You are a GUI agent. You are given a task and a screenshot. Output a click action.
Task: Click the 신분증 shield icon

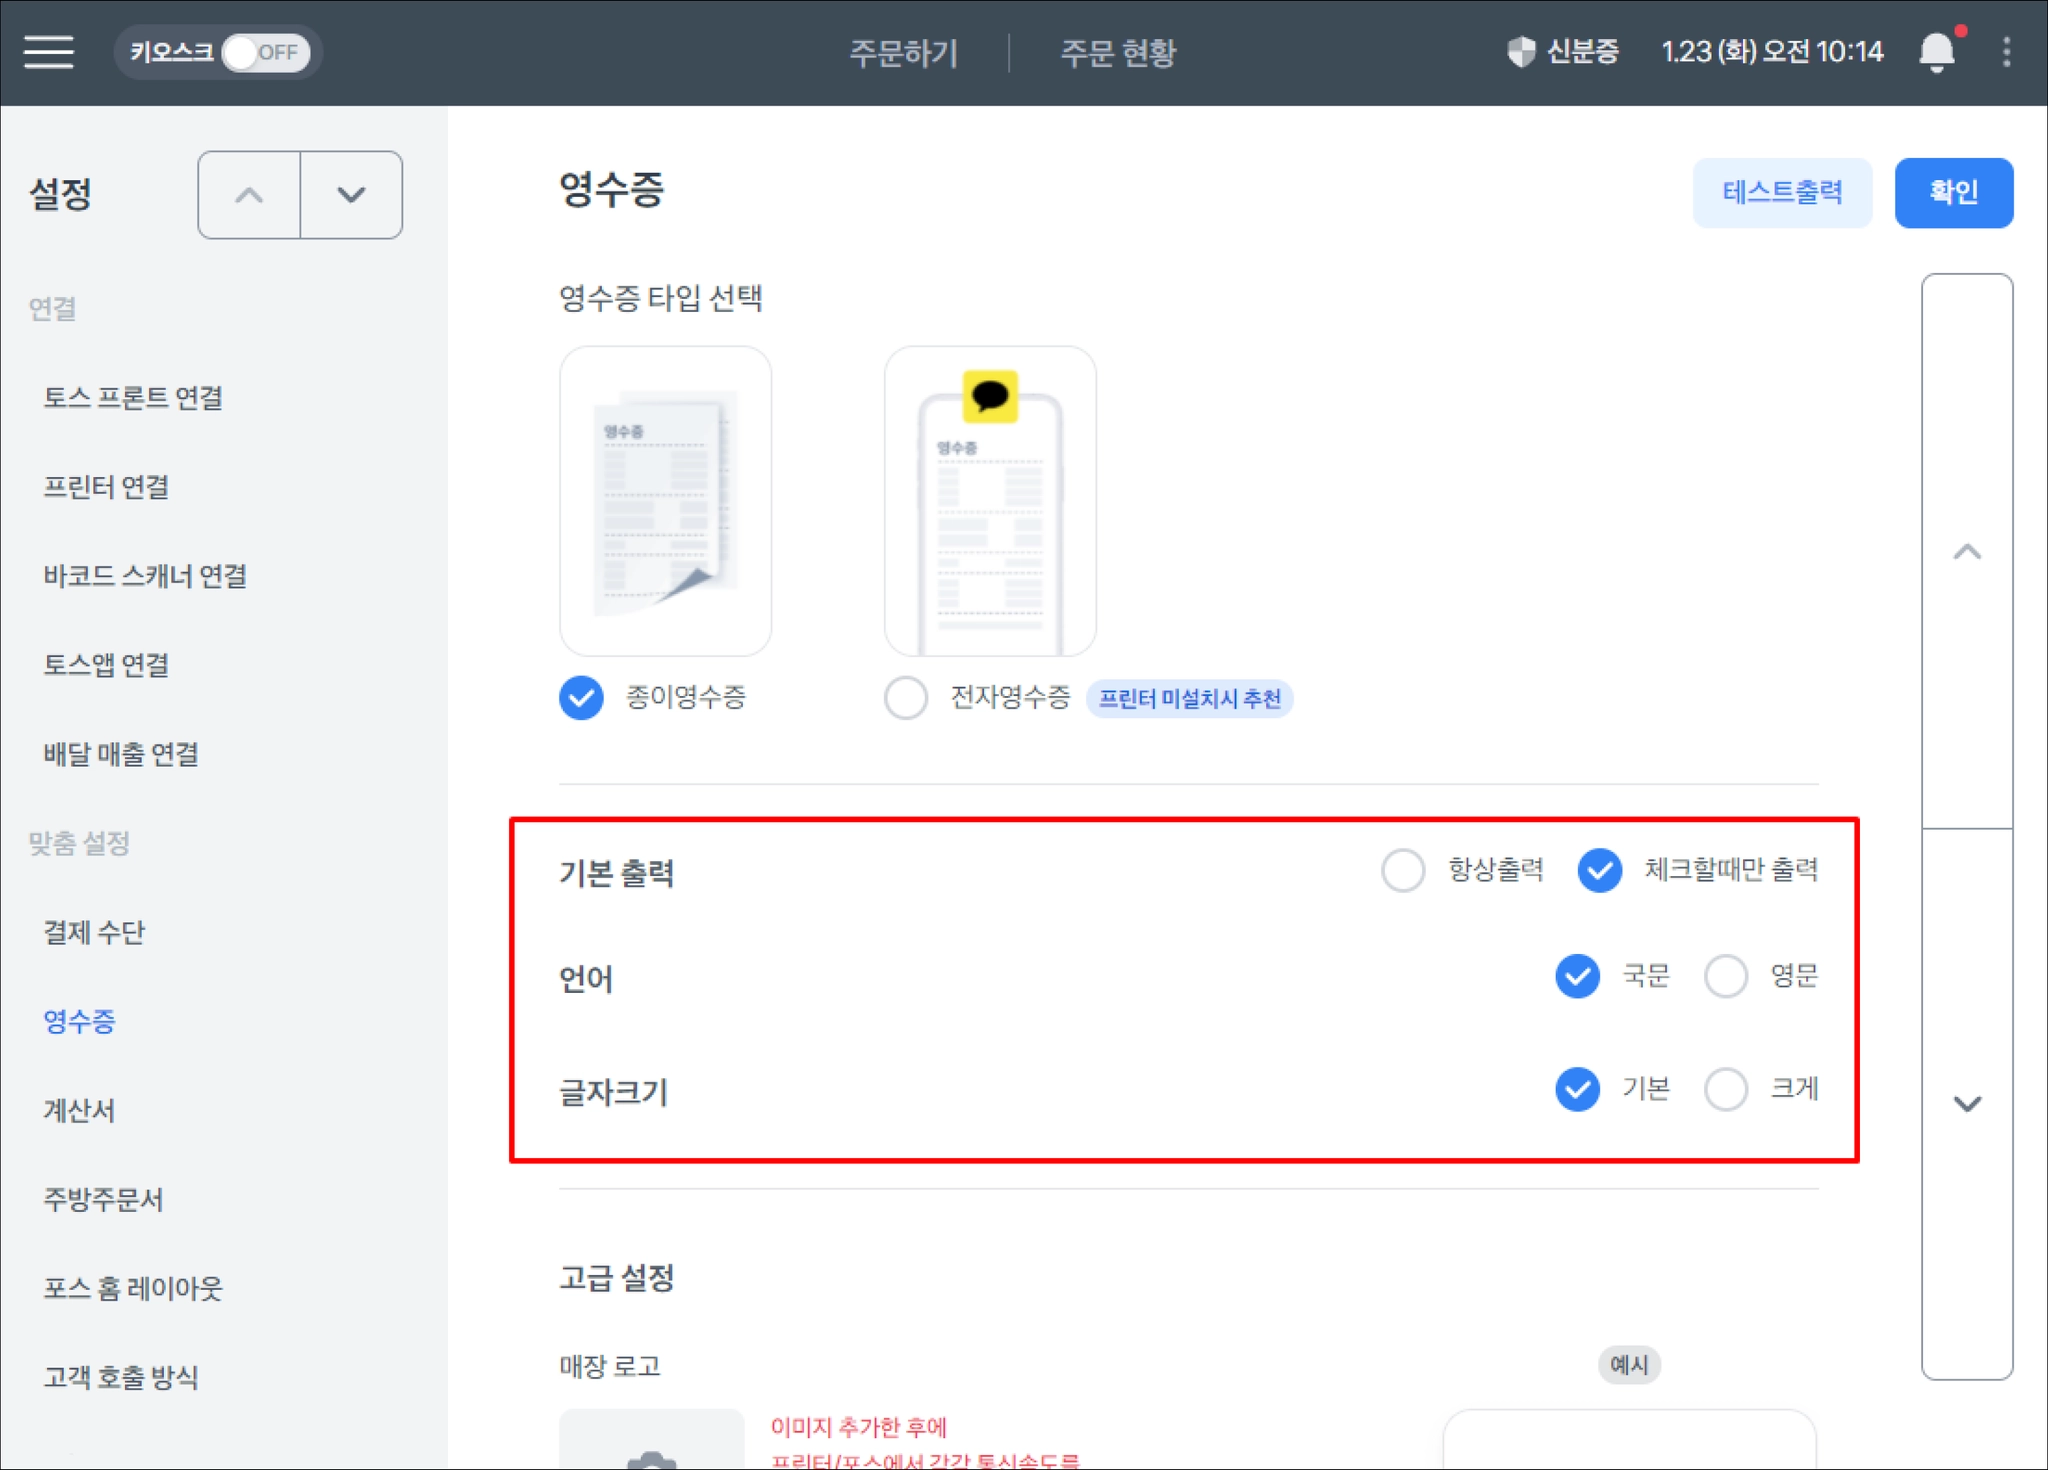coord(1521,52)
